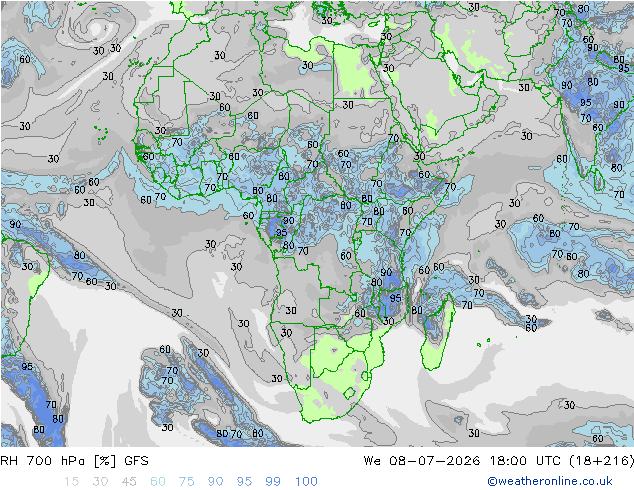The height and width of the screenshot is (490, 634).
Task: Click the gray "30" in the bottom legend
Action: [x=100, y=481]
